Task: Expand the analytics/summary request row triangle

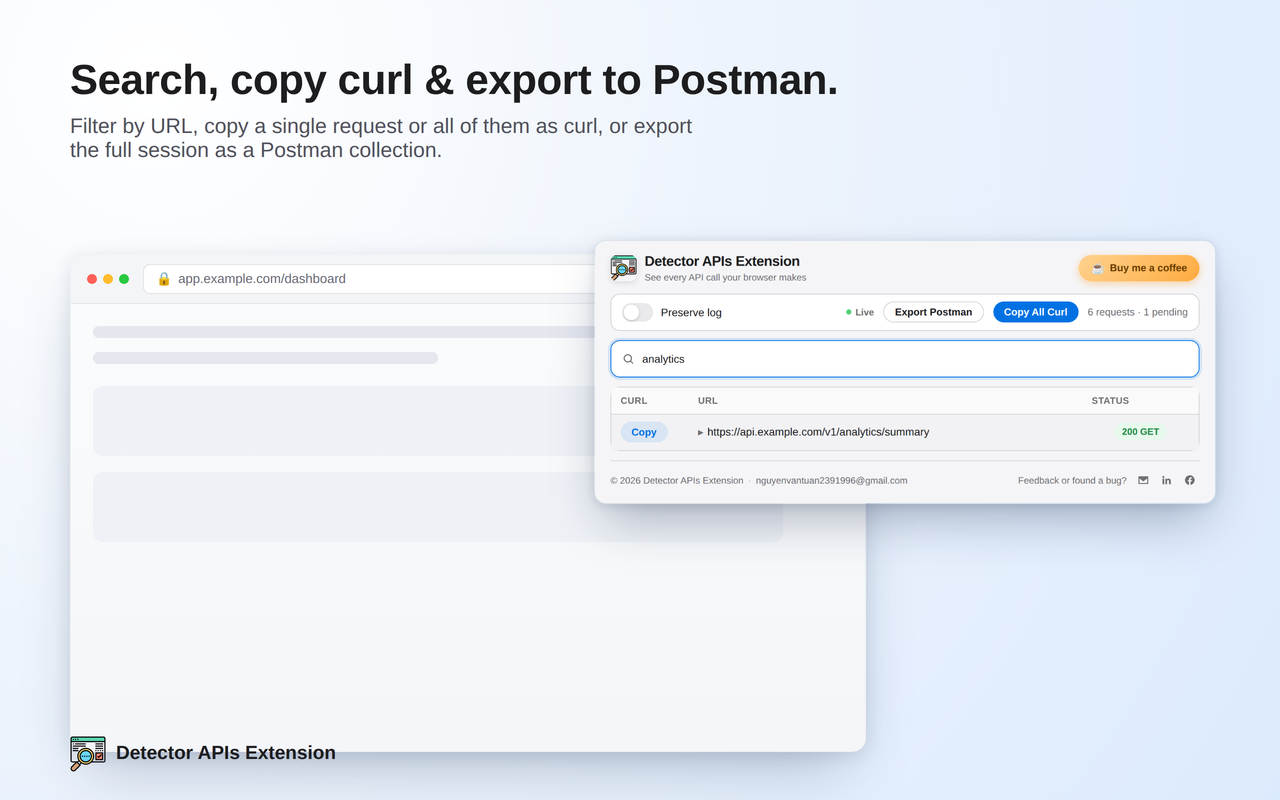Action: (700, 433)
